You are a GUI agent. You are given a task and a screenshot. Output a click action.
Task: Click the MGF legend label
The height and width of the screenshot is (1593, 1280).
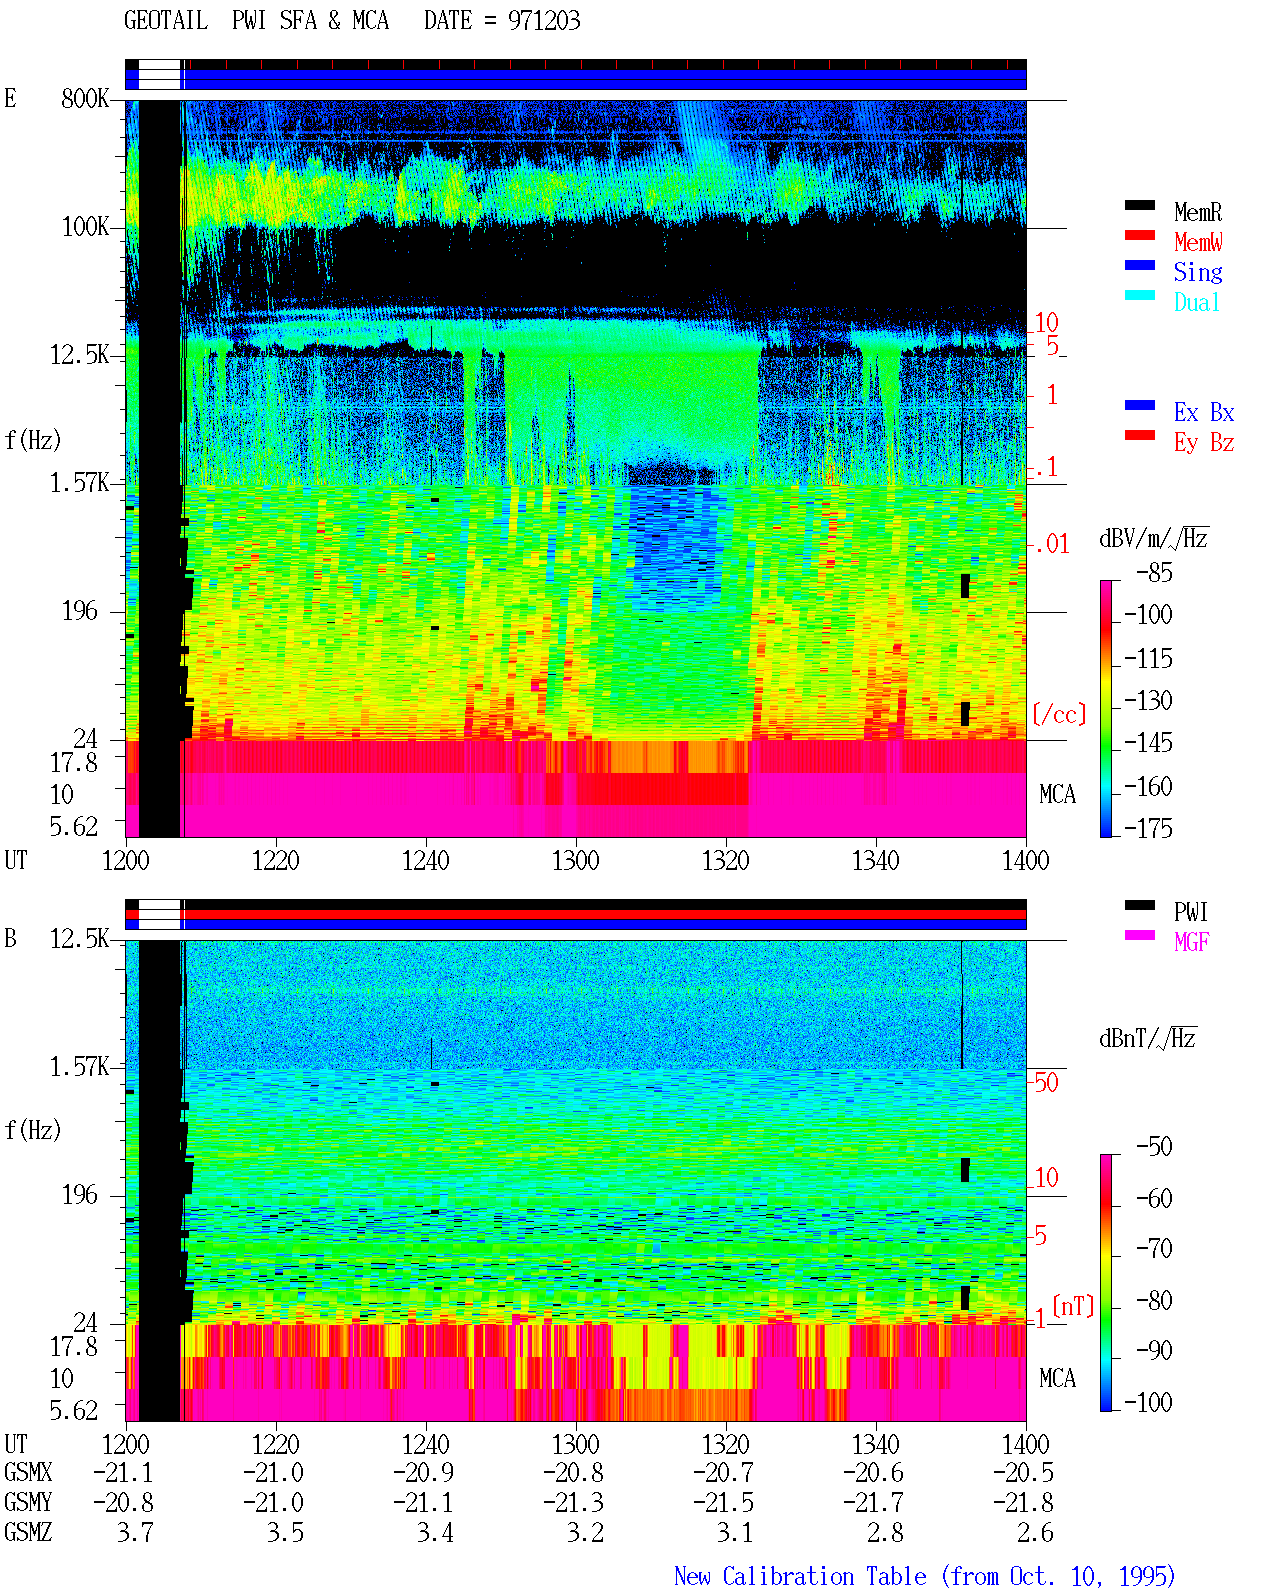pyautogui.click(x=1192, y=942)
